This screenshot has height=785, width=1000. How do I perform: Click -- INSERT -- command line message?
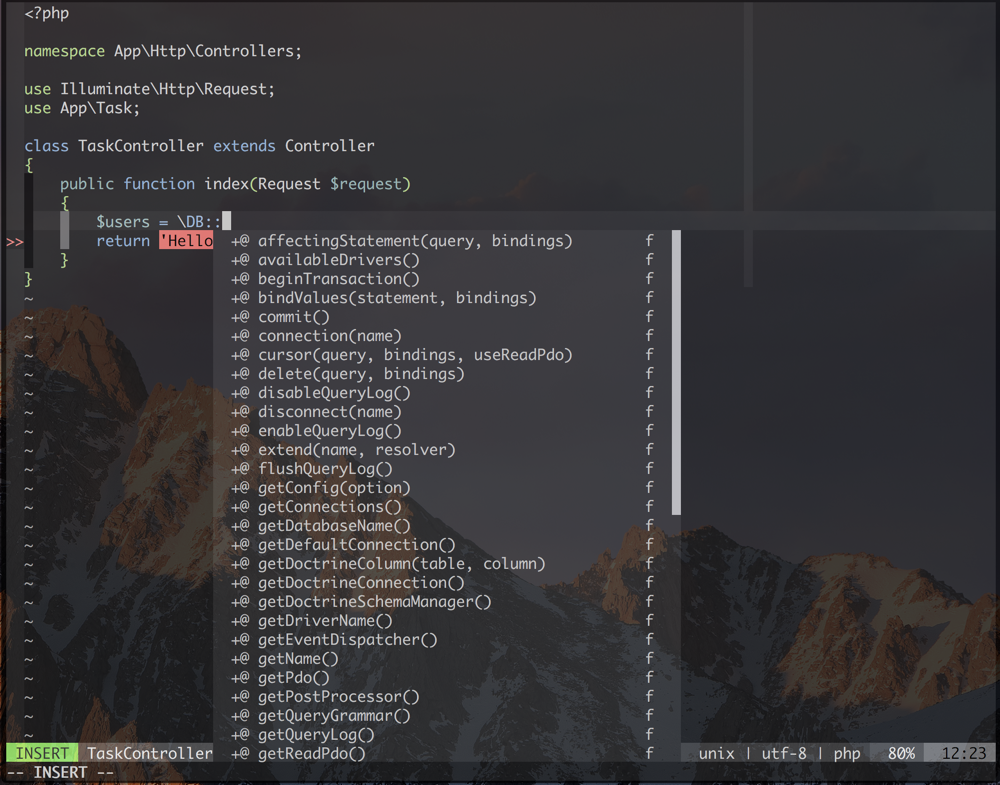pyautogui.click(x=61, y=773)
